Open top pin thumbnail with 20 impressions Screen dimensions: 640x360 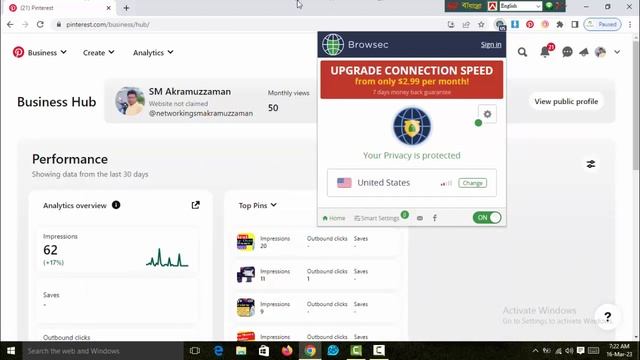246,242
